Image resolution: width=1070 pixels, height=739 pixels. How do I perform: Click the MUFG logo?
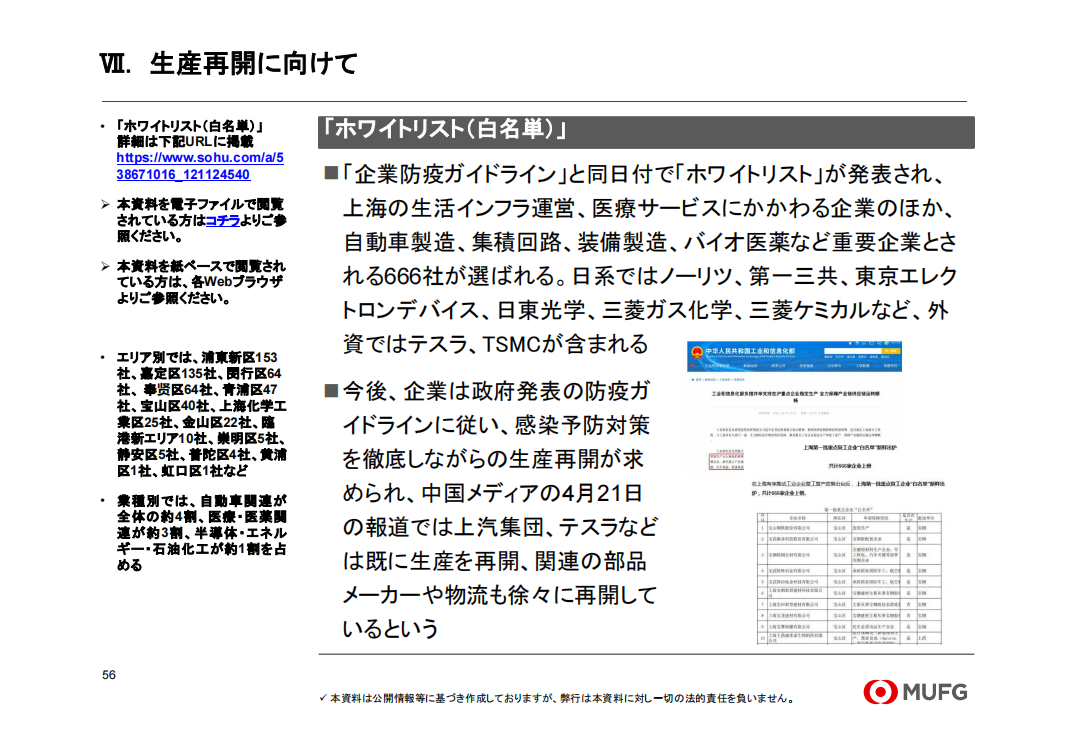coord(915,692)
